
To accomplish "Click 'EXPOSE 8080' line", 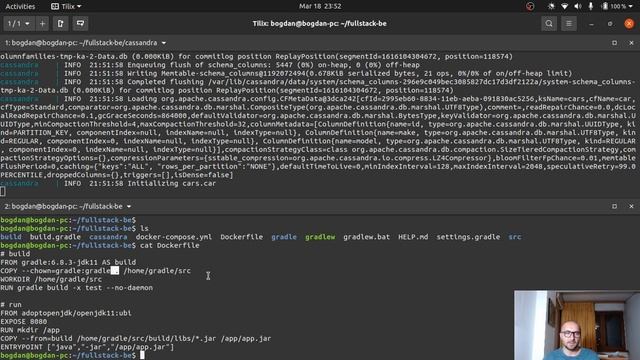I will pos(23,322).
